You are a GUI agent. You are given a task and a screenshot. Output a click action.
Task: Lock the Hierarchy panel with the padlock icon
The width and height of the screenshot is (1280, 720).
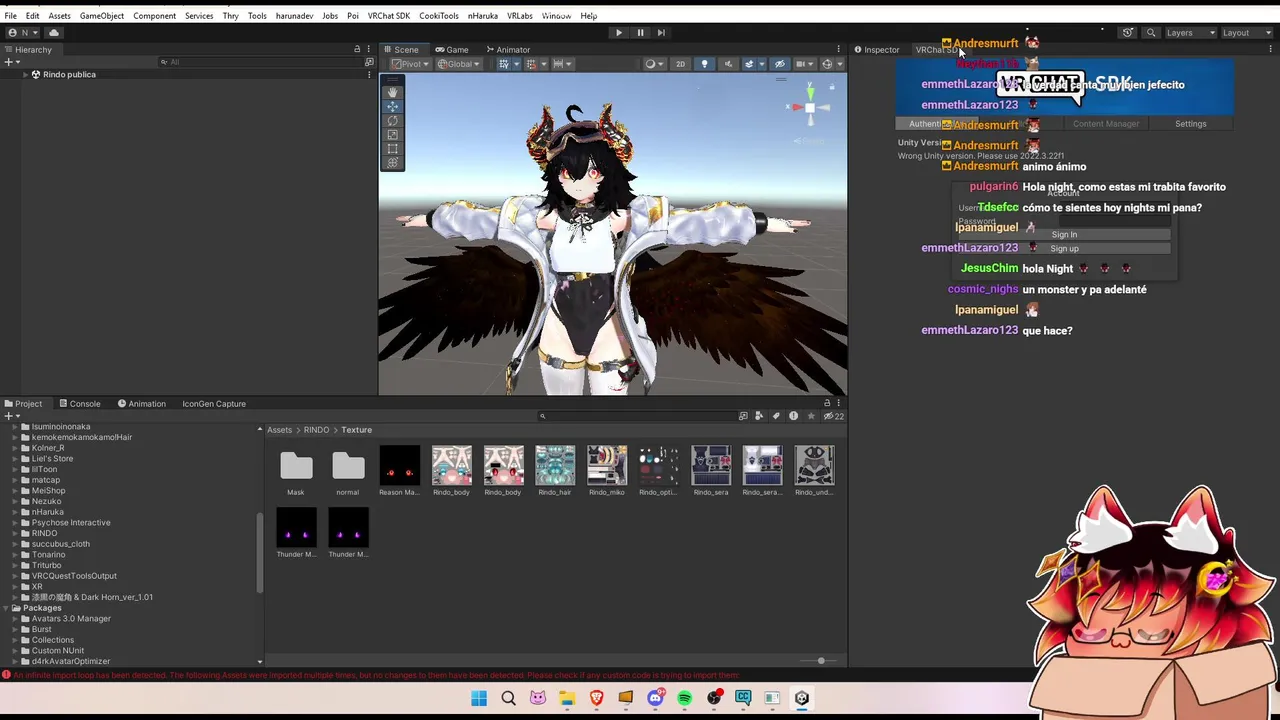357,49
